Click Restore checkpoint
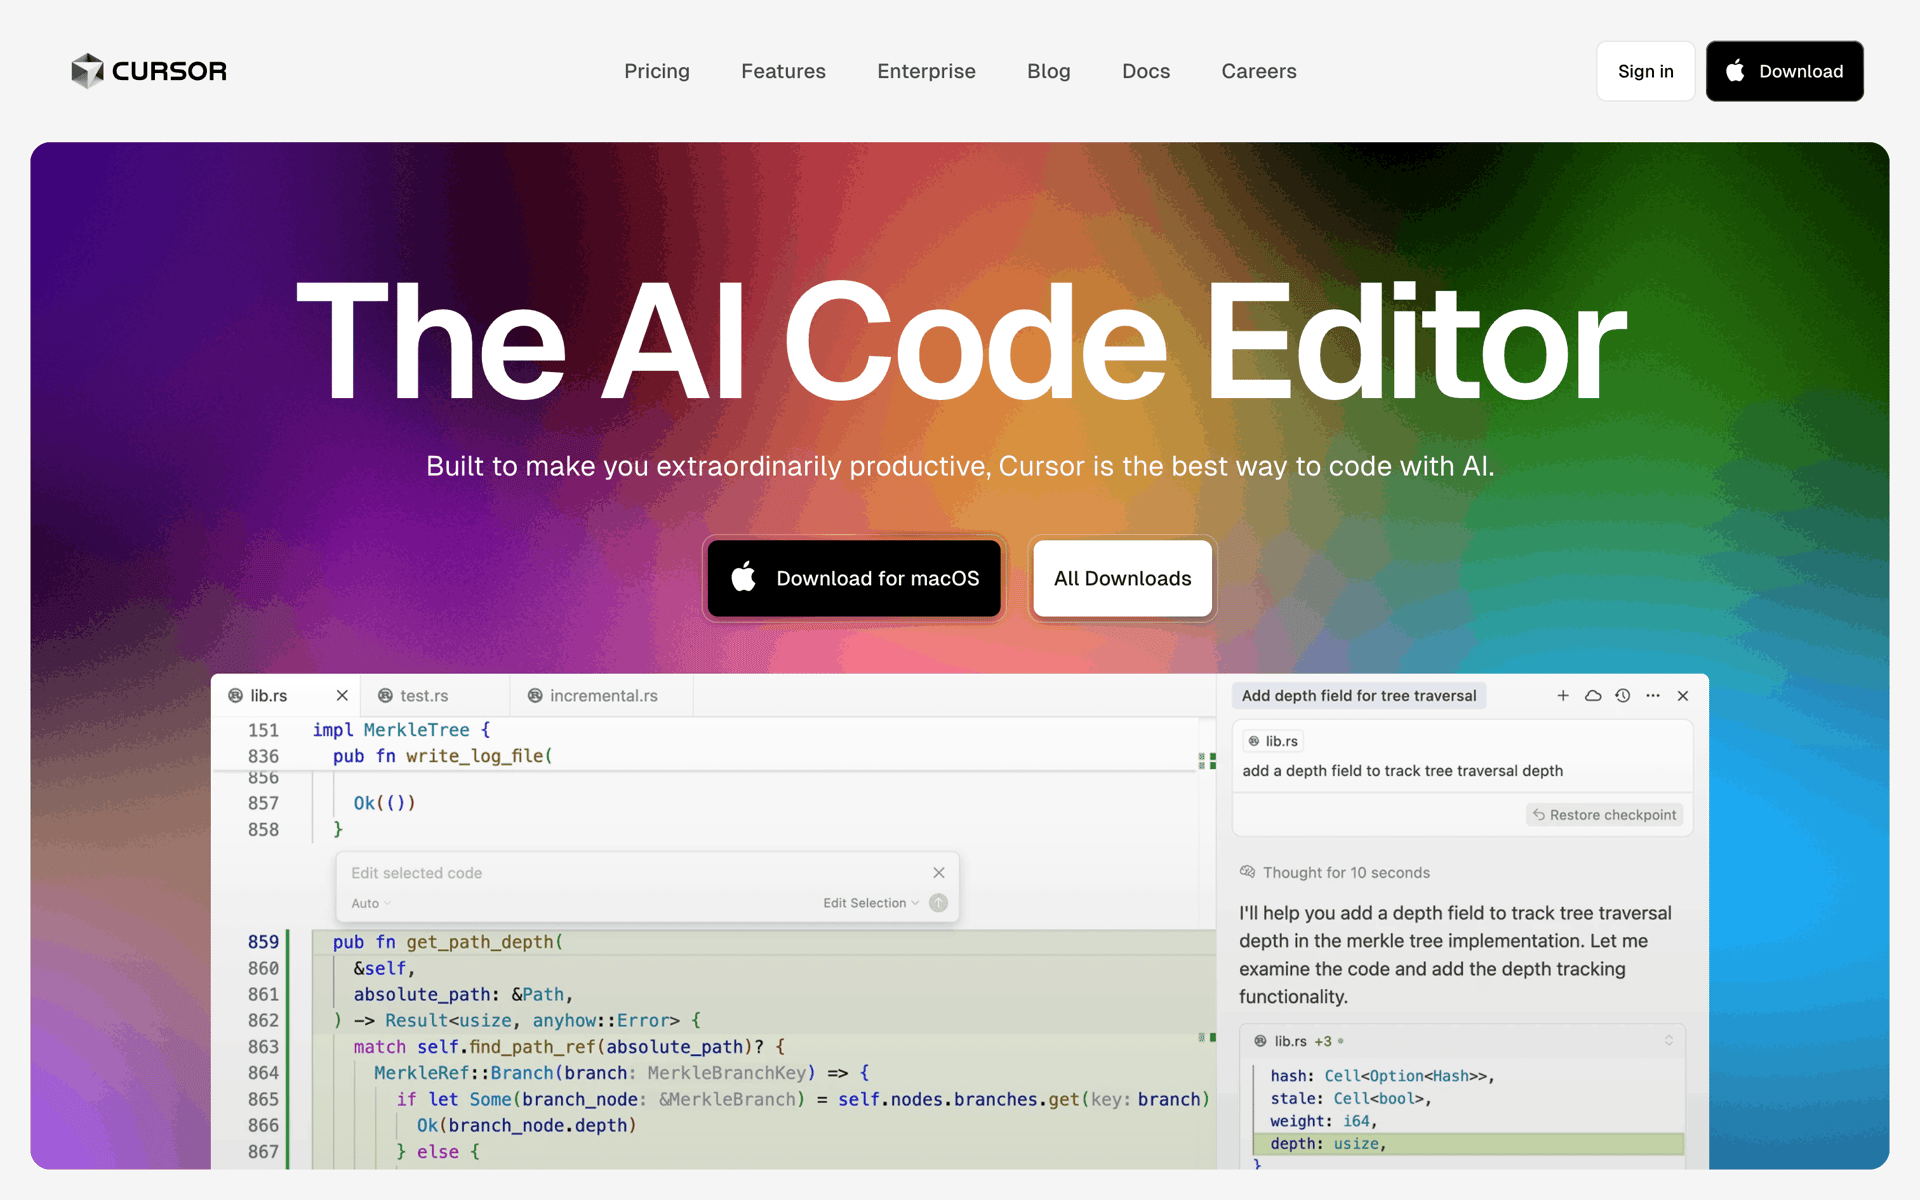 click(x=1605, y=815)
